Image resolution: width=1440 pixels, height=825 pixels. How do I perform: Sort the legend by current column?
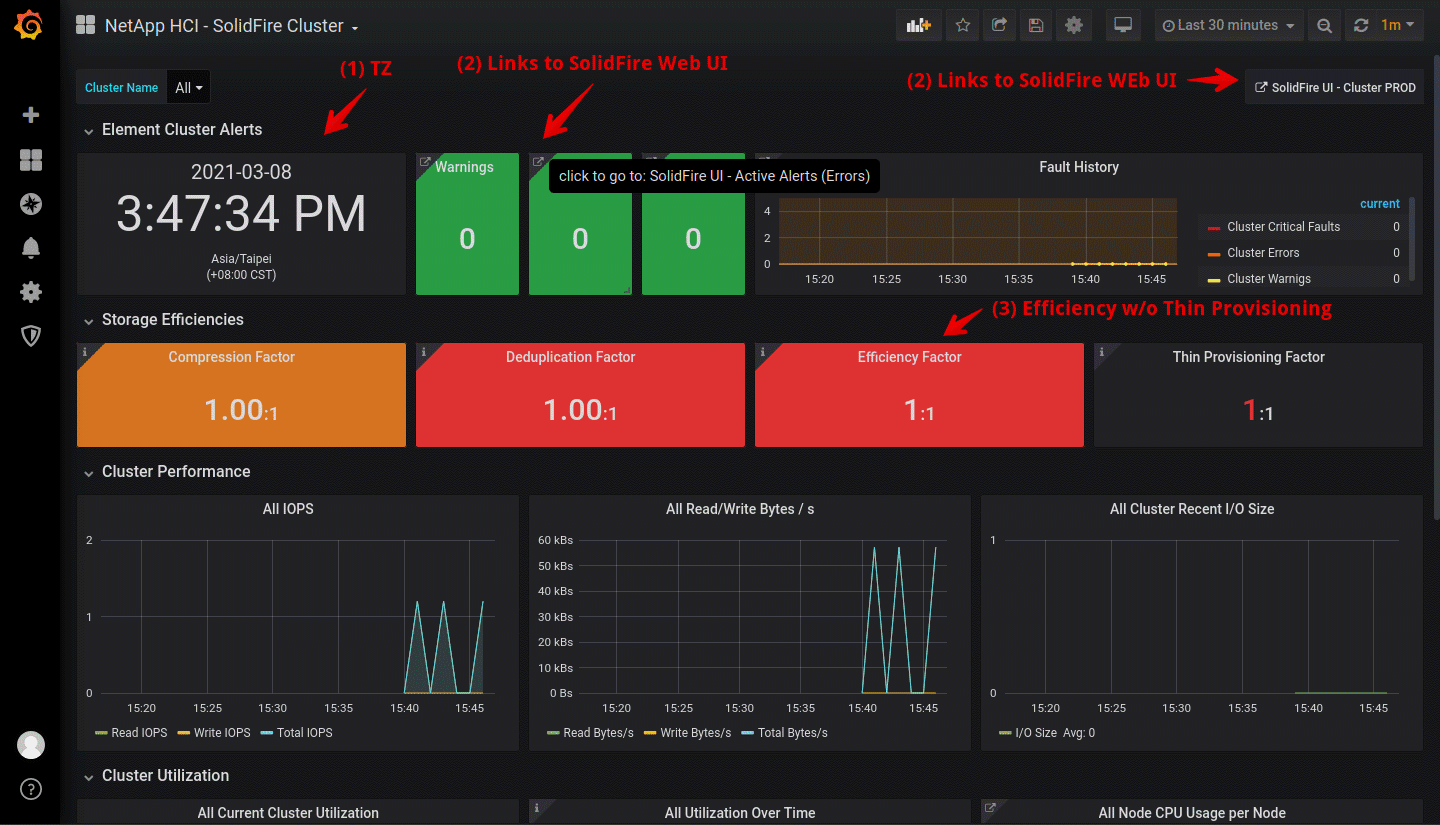pos(1380,204)
